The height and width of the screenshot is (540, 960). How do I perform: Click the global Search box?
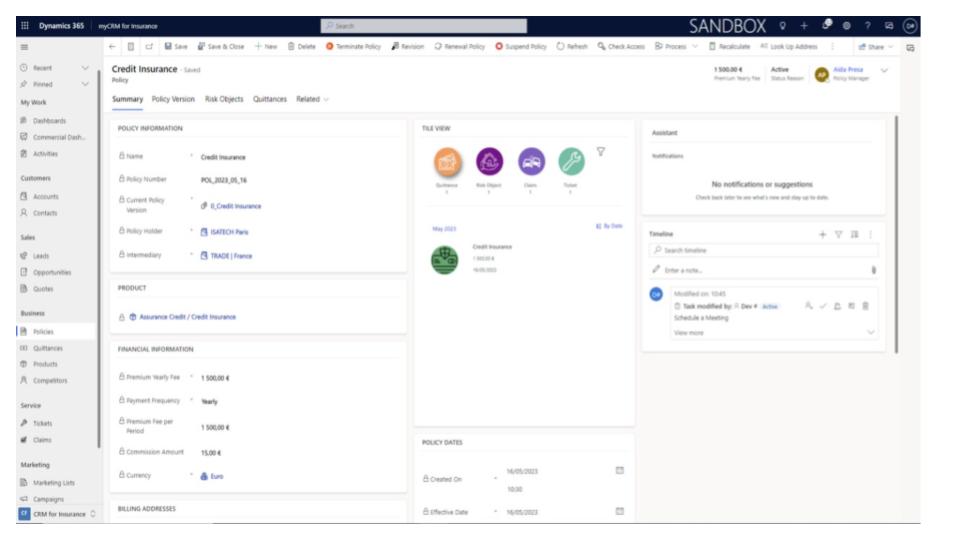pos(424,26)
